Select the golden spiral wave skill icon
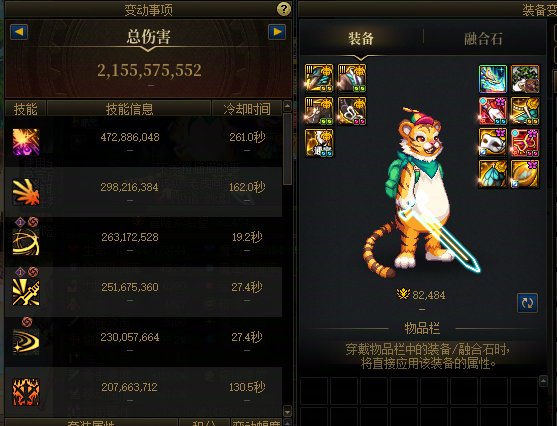557x426 pixels. click(26, 342)
